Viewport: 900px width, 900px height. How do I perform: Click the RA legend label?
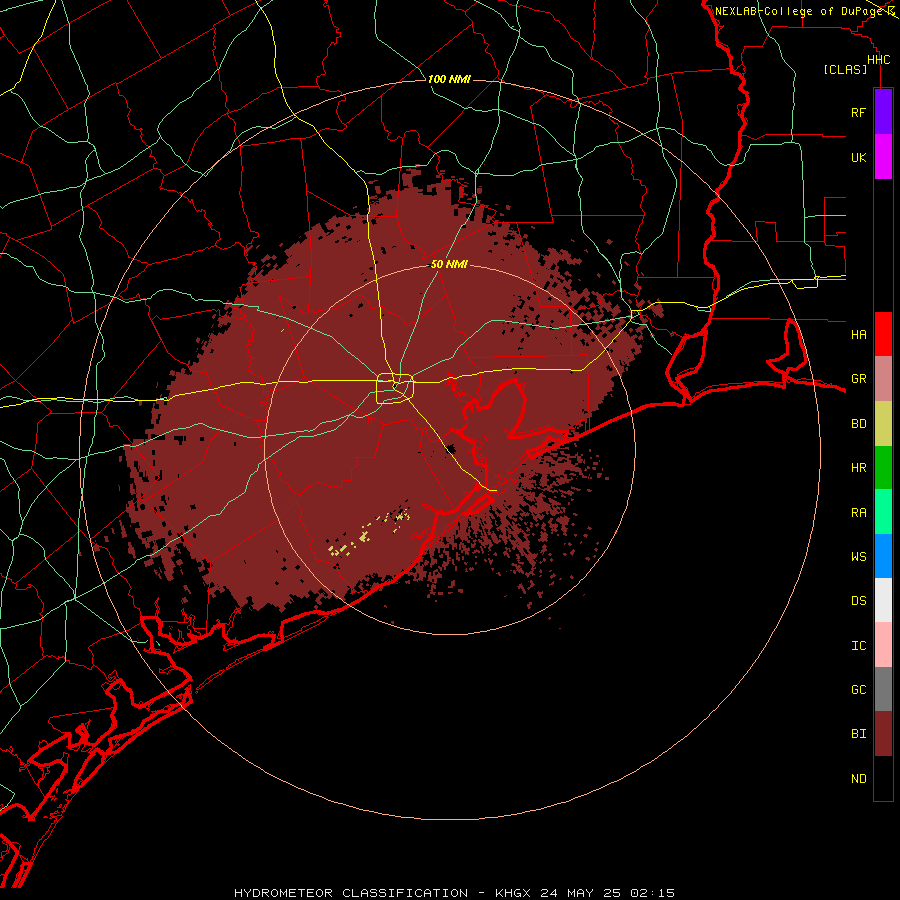[x=858, y=513]
